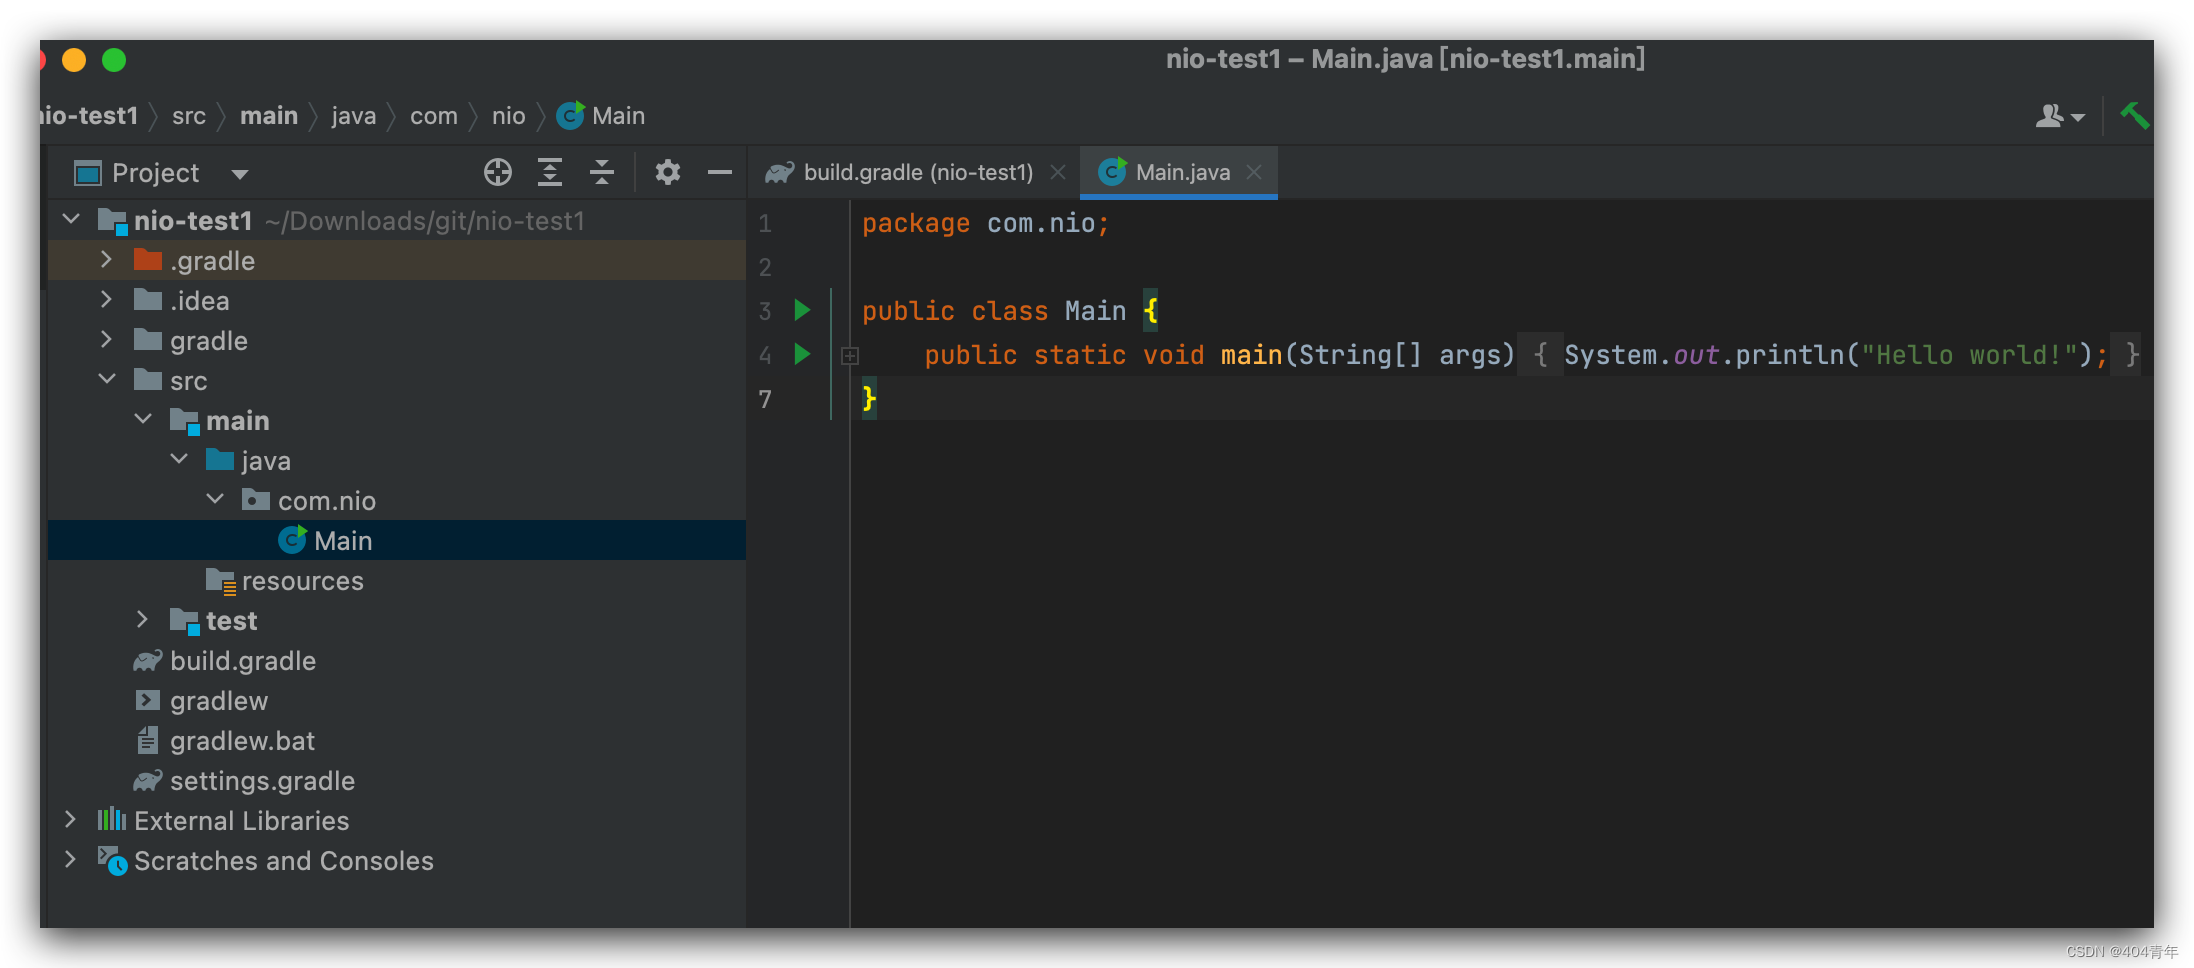Viewport: 2194px width, 968px height.
Task: Close the build.gradle tab with its x button
Action: [x=1058, y=171]
